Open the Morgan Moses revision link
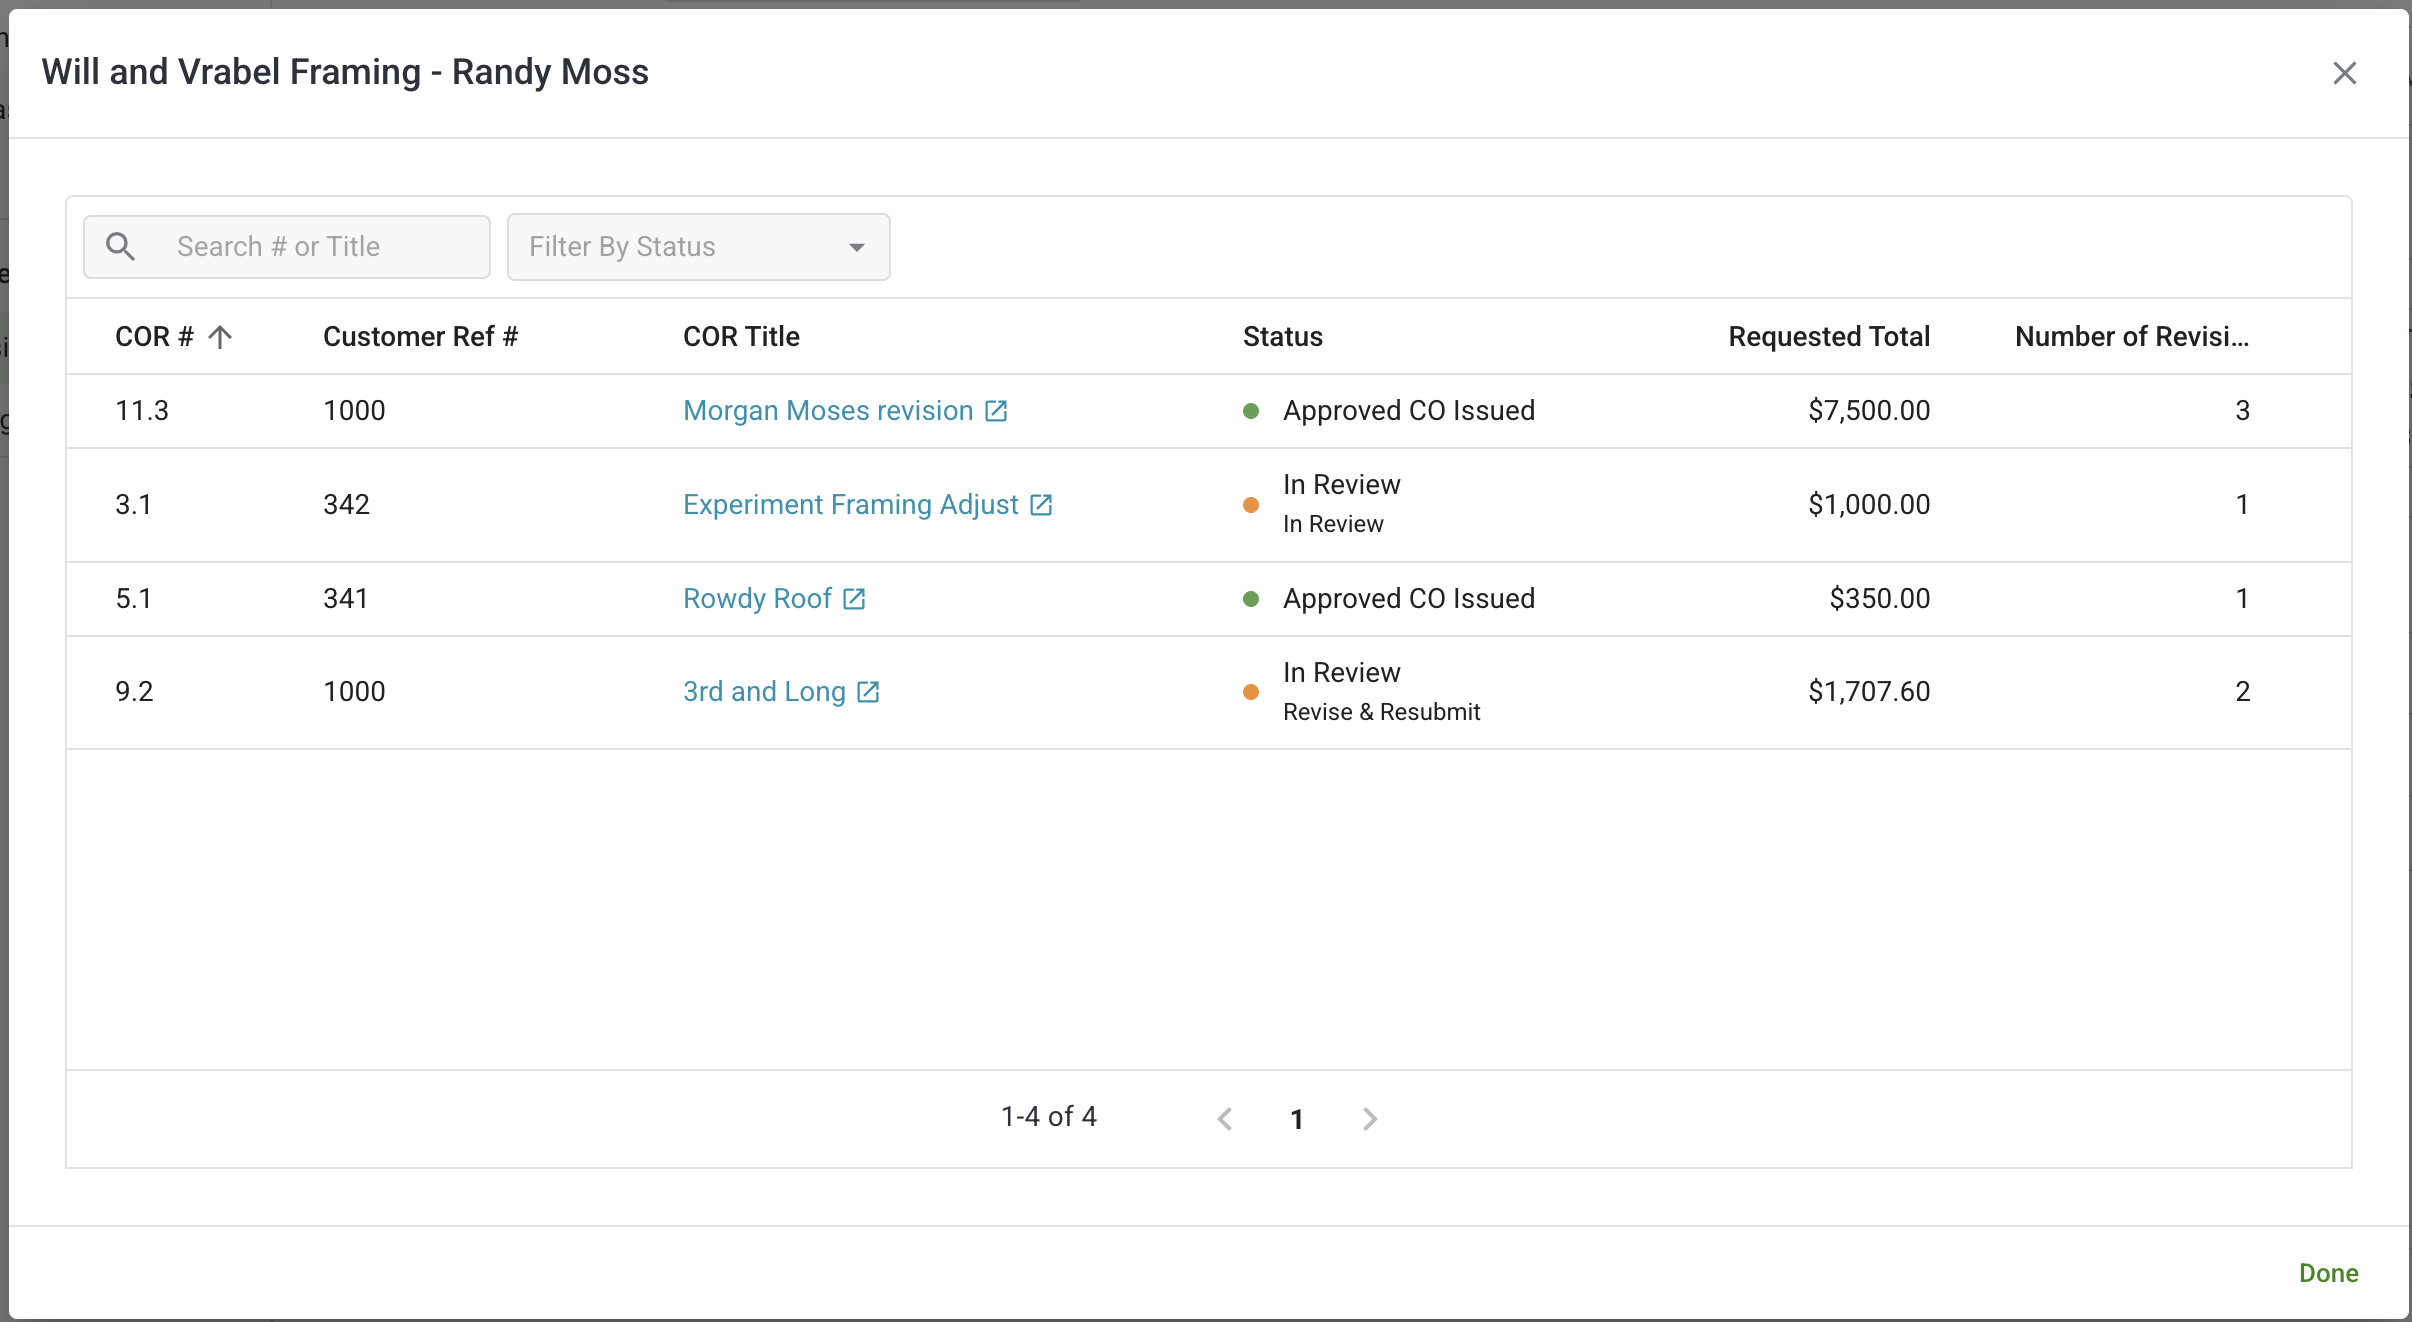 point(827,411)
